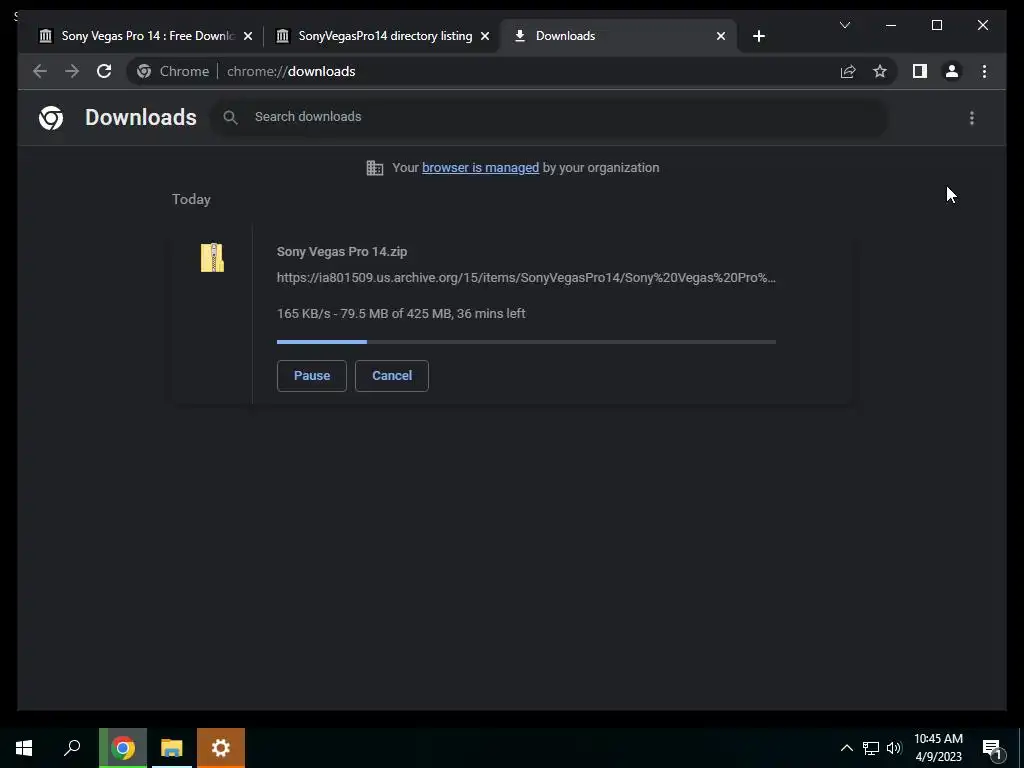Viewport: 1024px width, 768px height.
Task: Switch to SonyVegasPro14 directory listing tab
Action: click(x=381, y=36)
